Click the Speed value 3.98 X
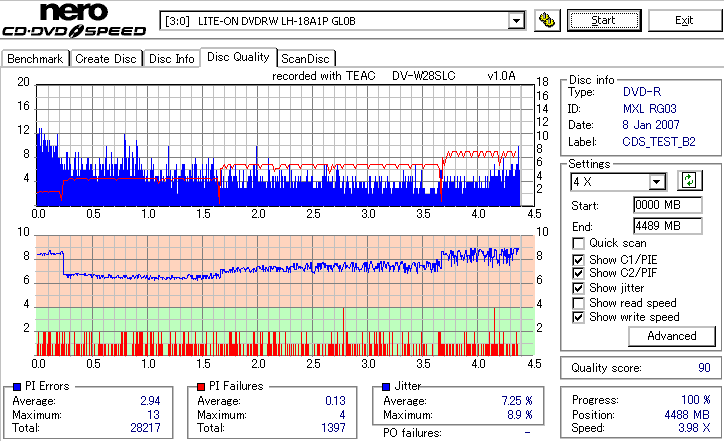The height and width of the screenshot is (441, 724). [694, 428]
